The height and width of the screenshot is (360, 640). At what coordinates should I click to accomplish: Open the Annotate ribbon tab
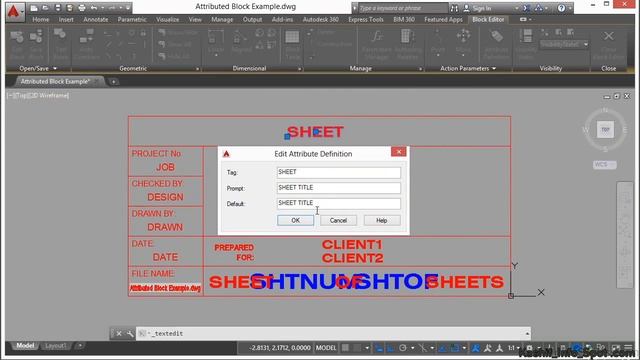point(96,19)
